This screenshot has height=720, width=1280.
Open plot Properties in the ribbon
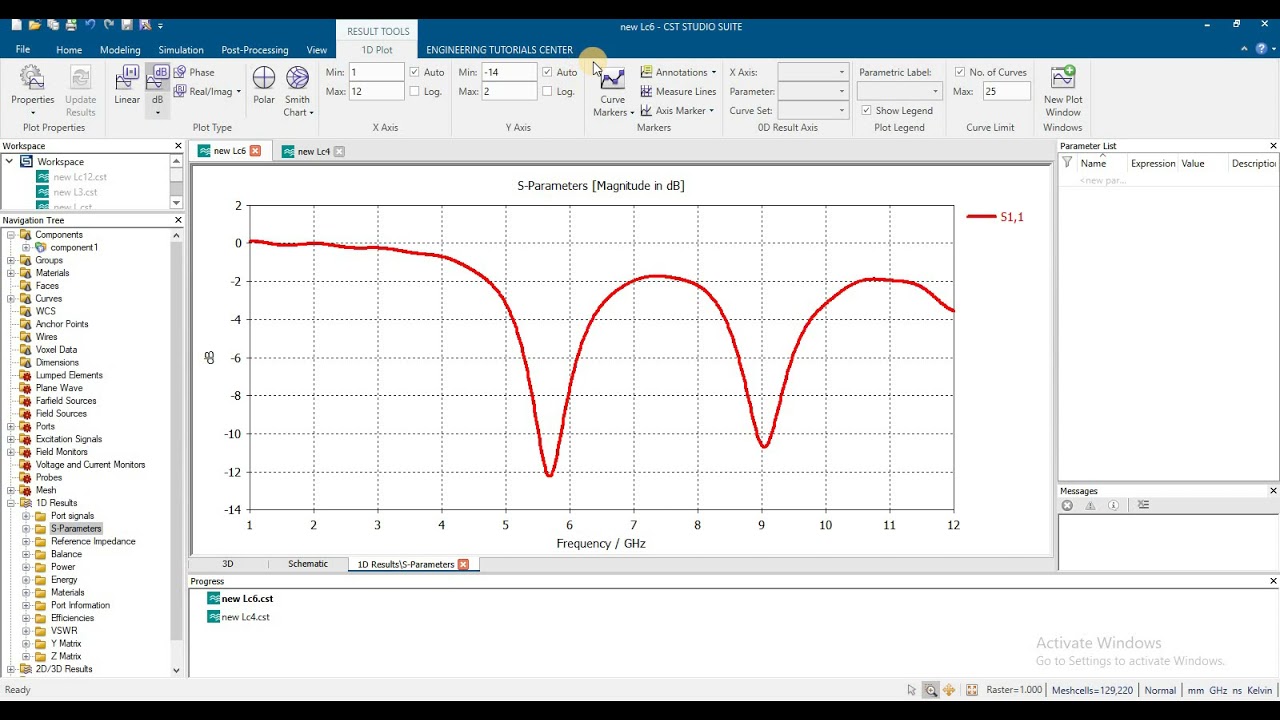pos(32,90)
